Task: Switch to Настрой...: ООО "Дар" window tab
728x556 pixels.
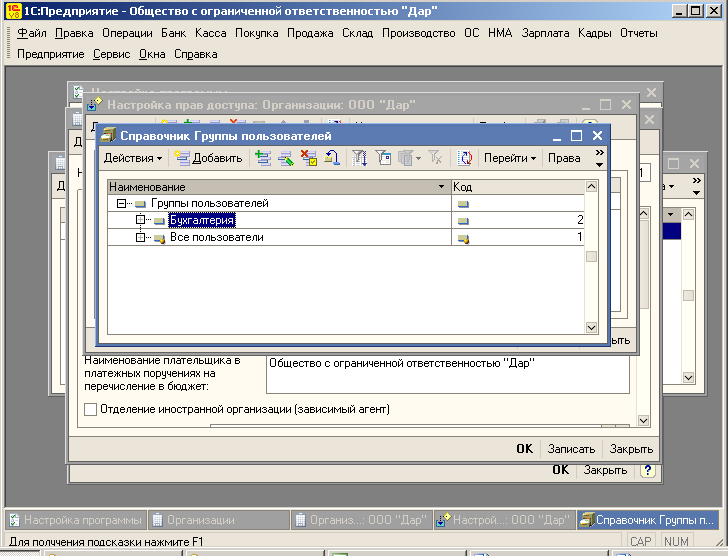Action: 505,520
